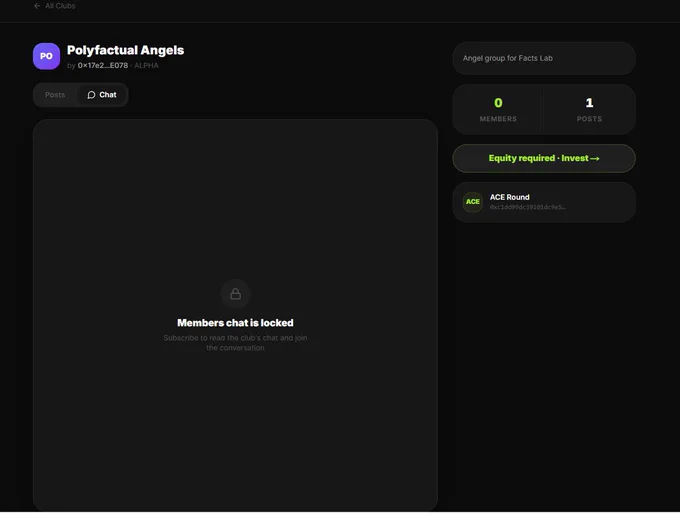The image size is (680, 514).
Task: Click the lock icon above locked chat message
Action: tap(235, 294)
